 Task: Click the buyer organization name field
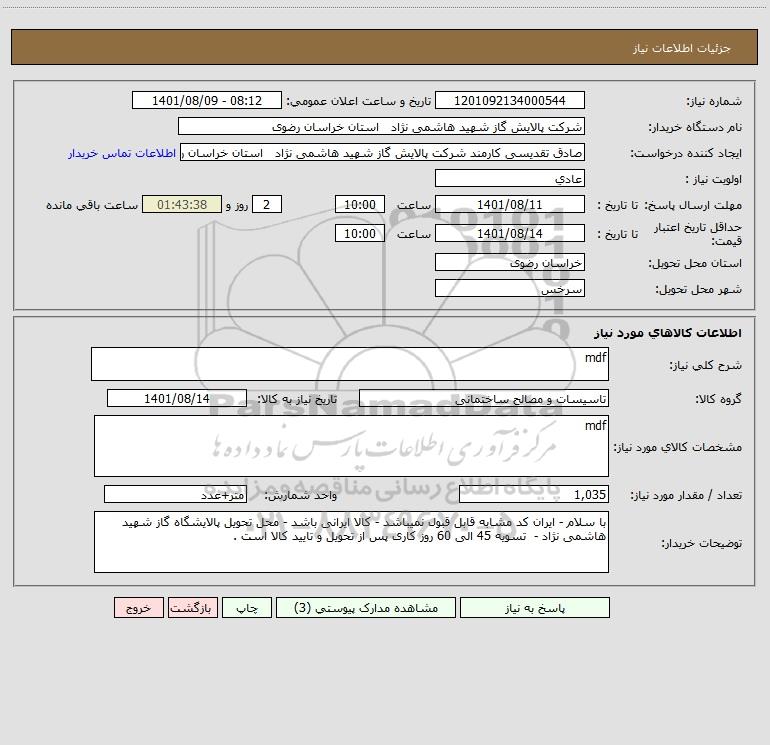click(381, 127)
